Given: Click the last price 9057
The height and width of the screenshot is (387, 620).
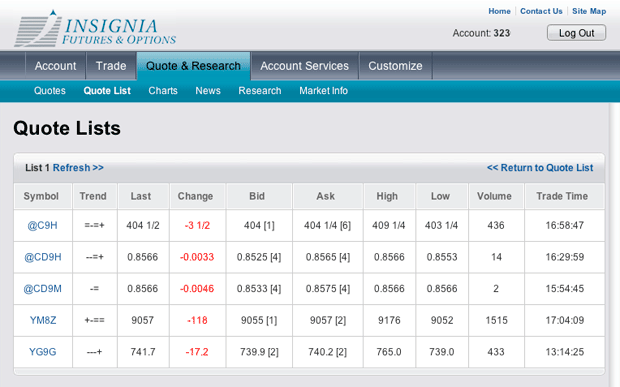Looking at the screenshot, I should click(x=142, y=320).
